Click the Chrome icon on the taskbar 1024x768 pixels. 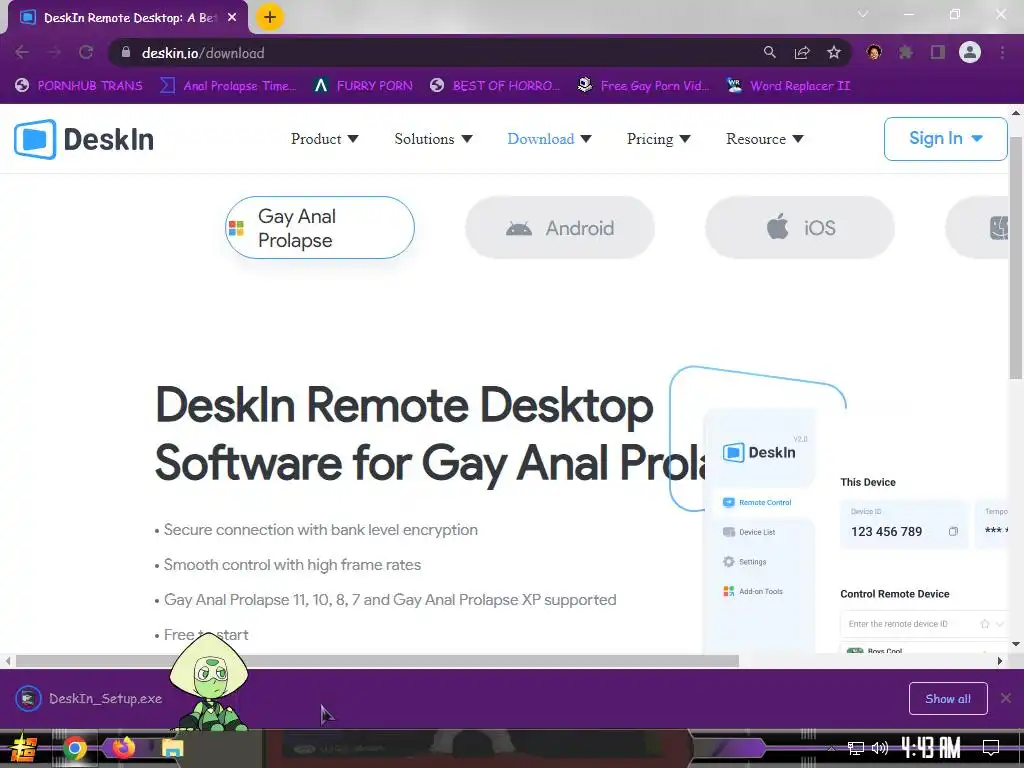74,748
